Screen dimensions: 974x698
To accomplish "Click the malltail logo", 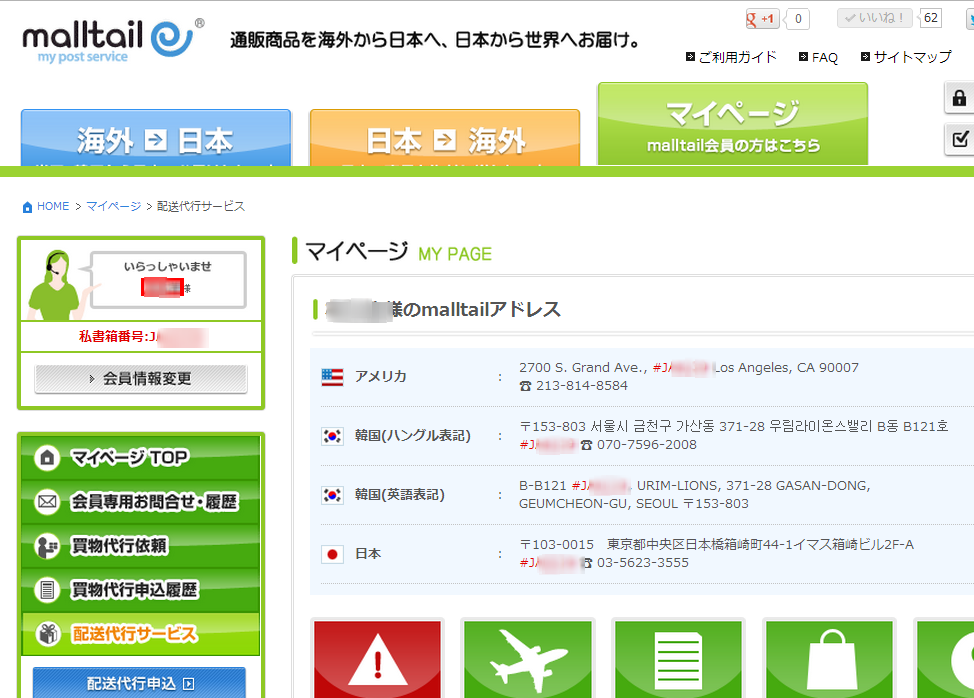I will tap(113, 41).
